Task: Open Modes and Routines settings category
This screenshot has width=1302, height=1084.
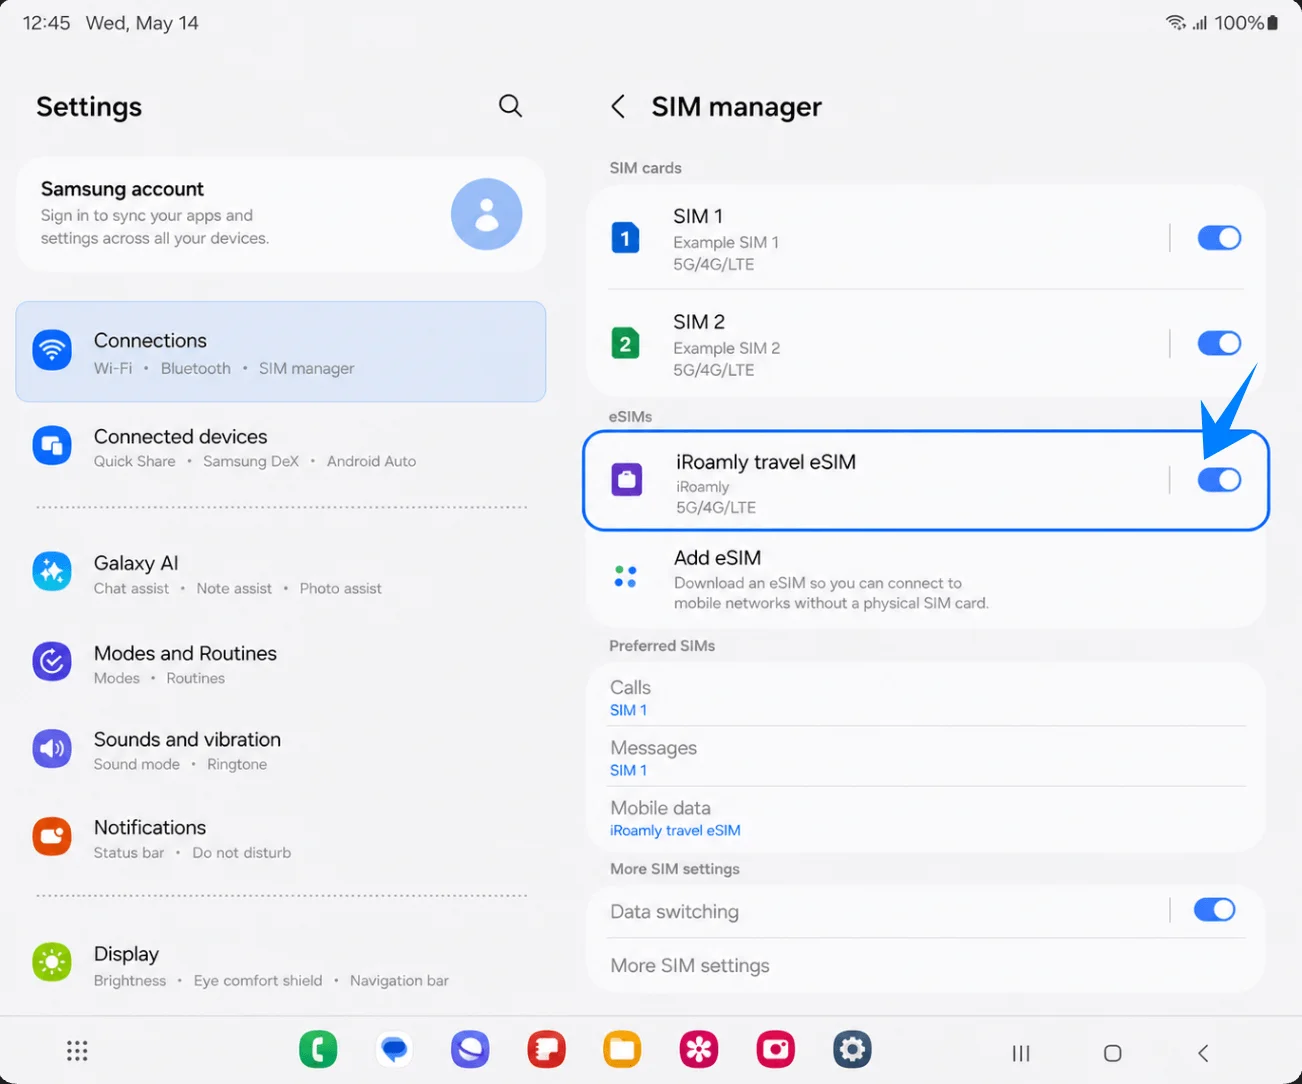Action: click(x=281, y=663)
